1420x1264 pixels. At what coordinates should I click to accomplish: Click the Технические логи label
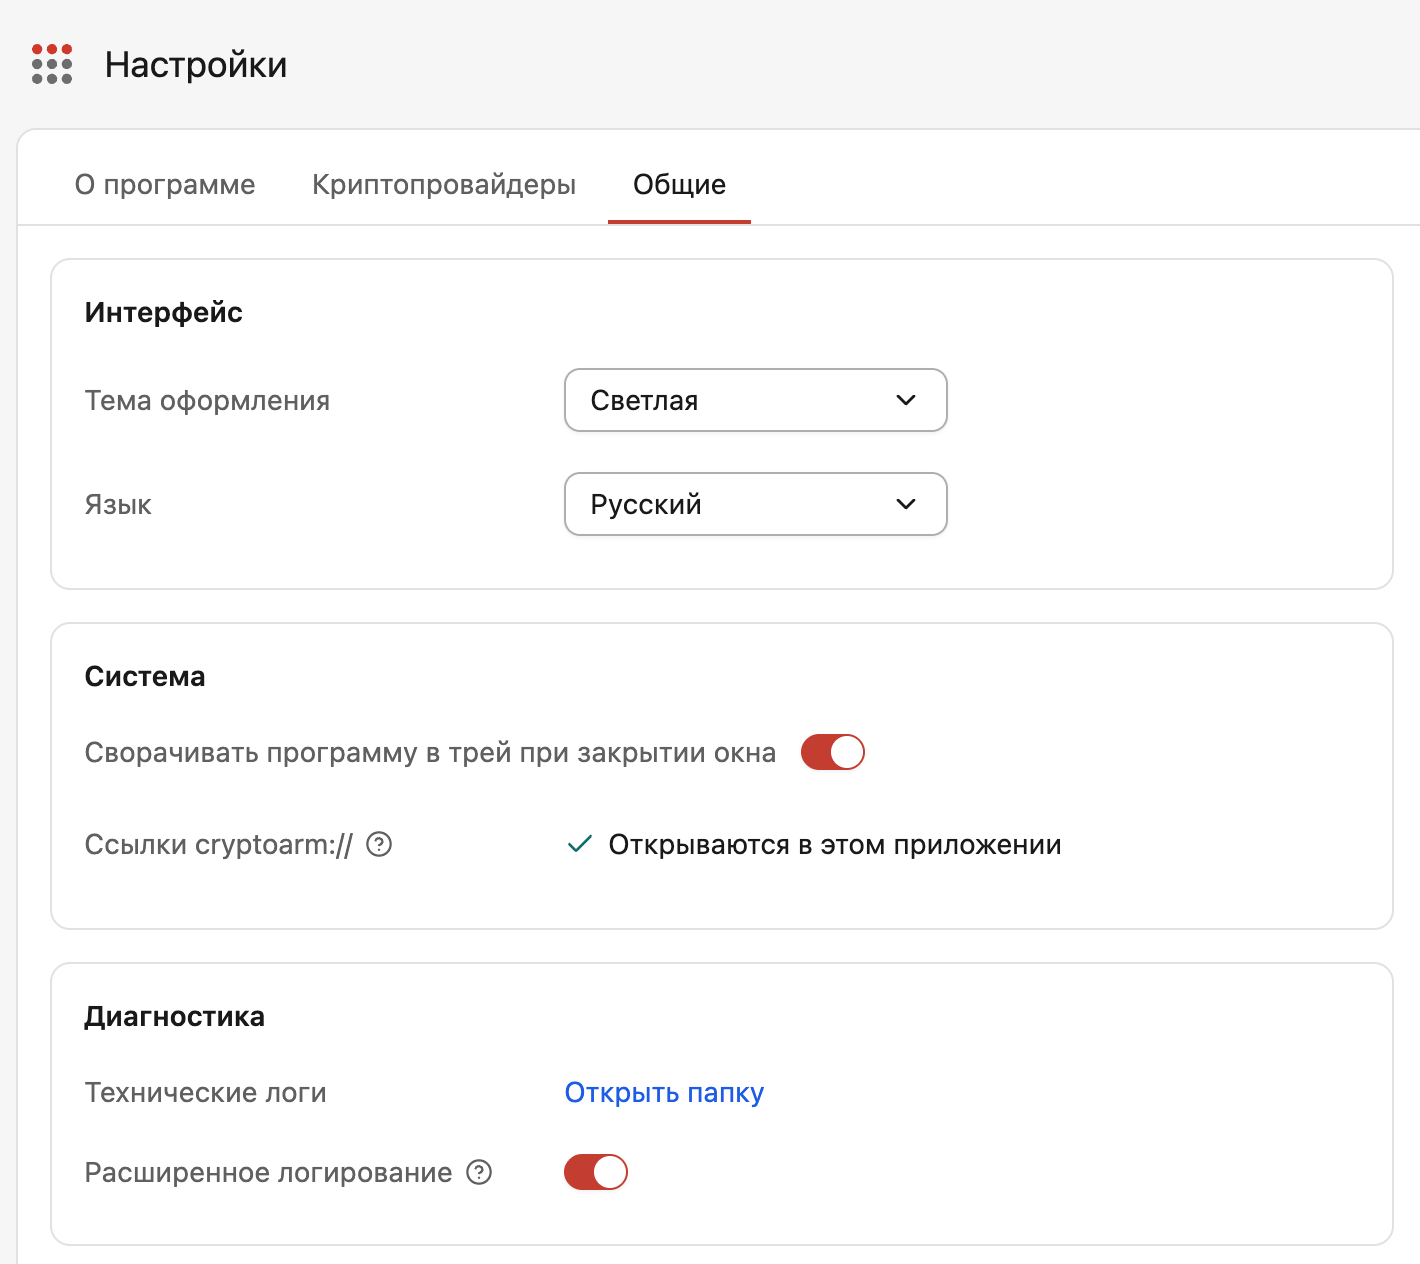coord(206,1092)
